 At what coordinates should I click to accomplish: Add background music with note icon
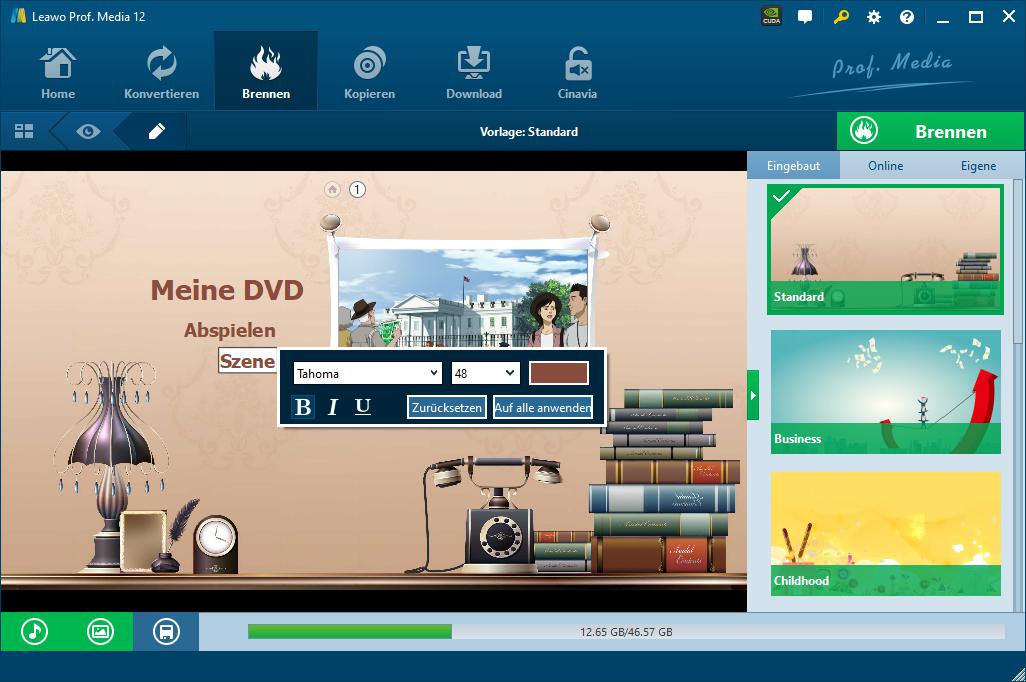click(x=34, y=632)
